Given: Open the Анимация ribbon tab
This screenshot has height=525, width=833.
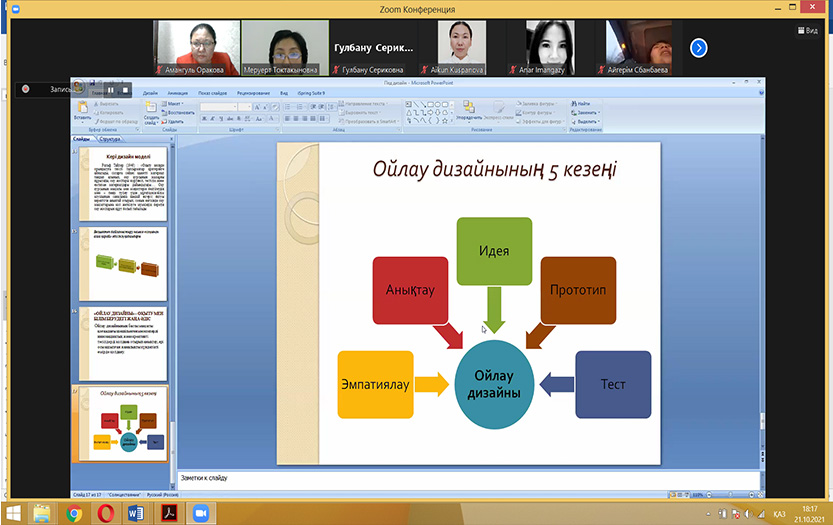Looking at the screenshot, I should (176, 92).
